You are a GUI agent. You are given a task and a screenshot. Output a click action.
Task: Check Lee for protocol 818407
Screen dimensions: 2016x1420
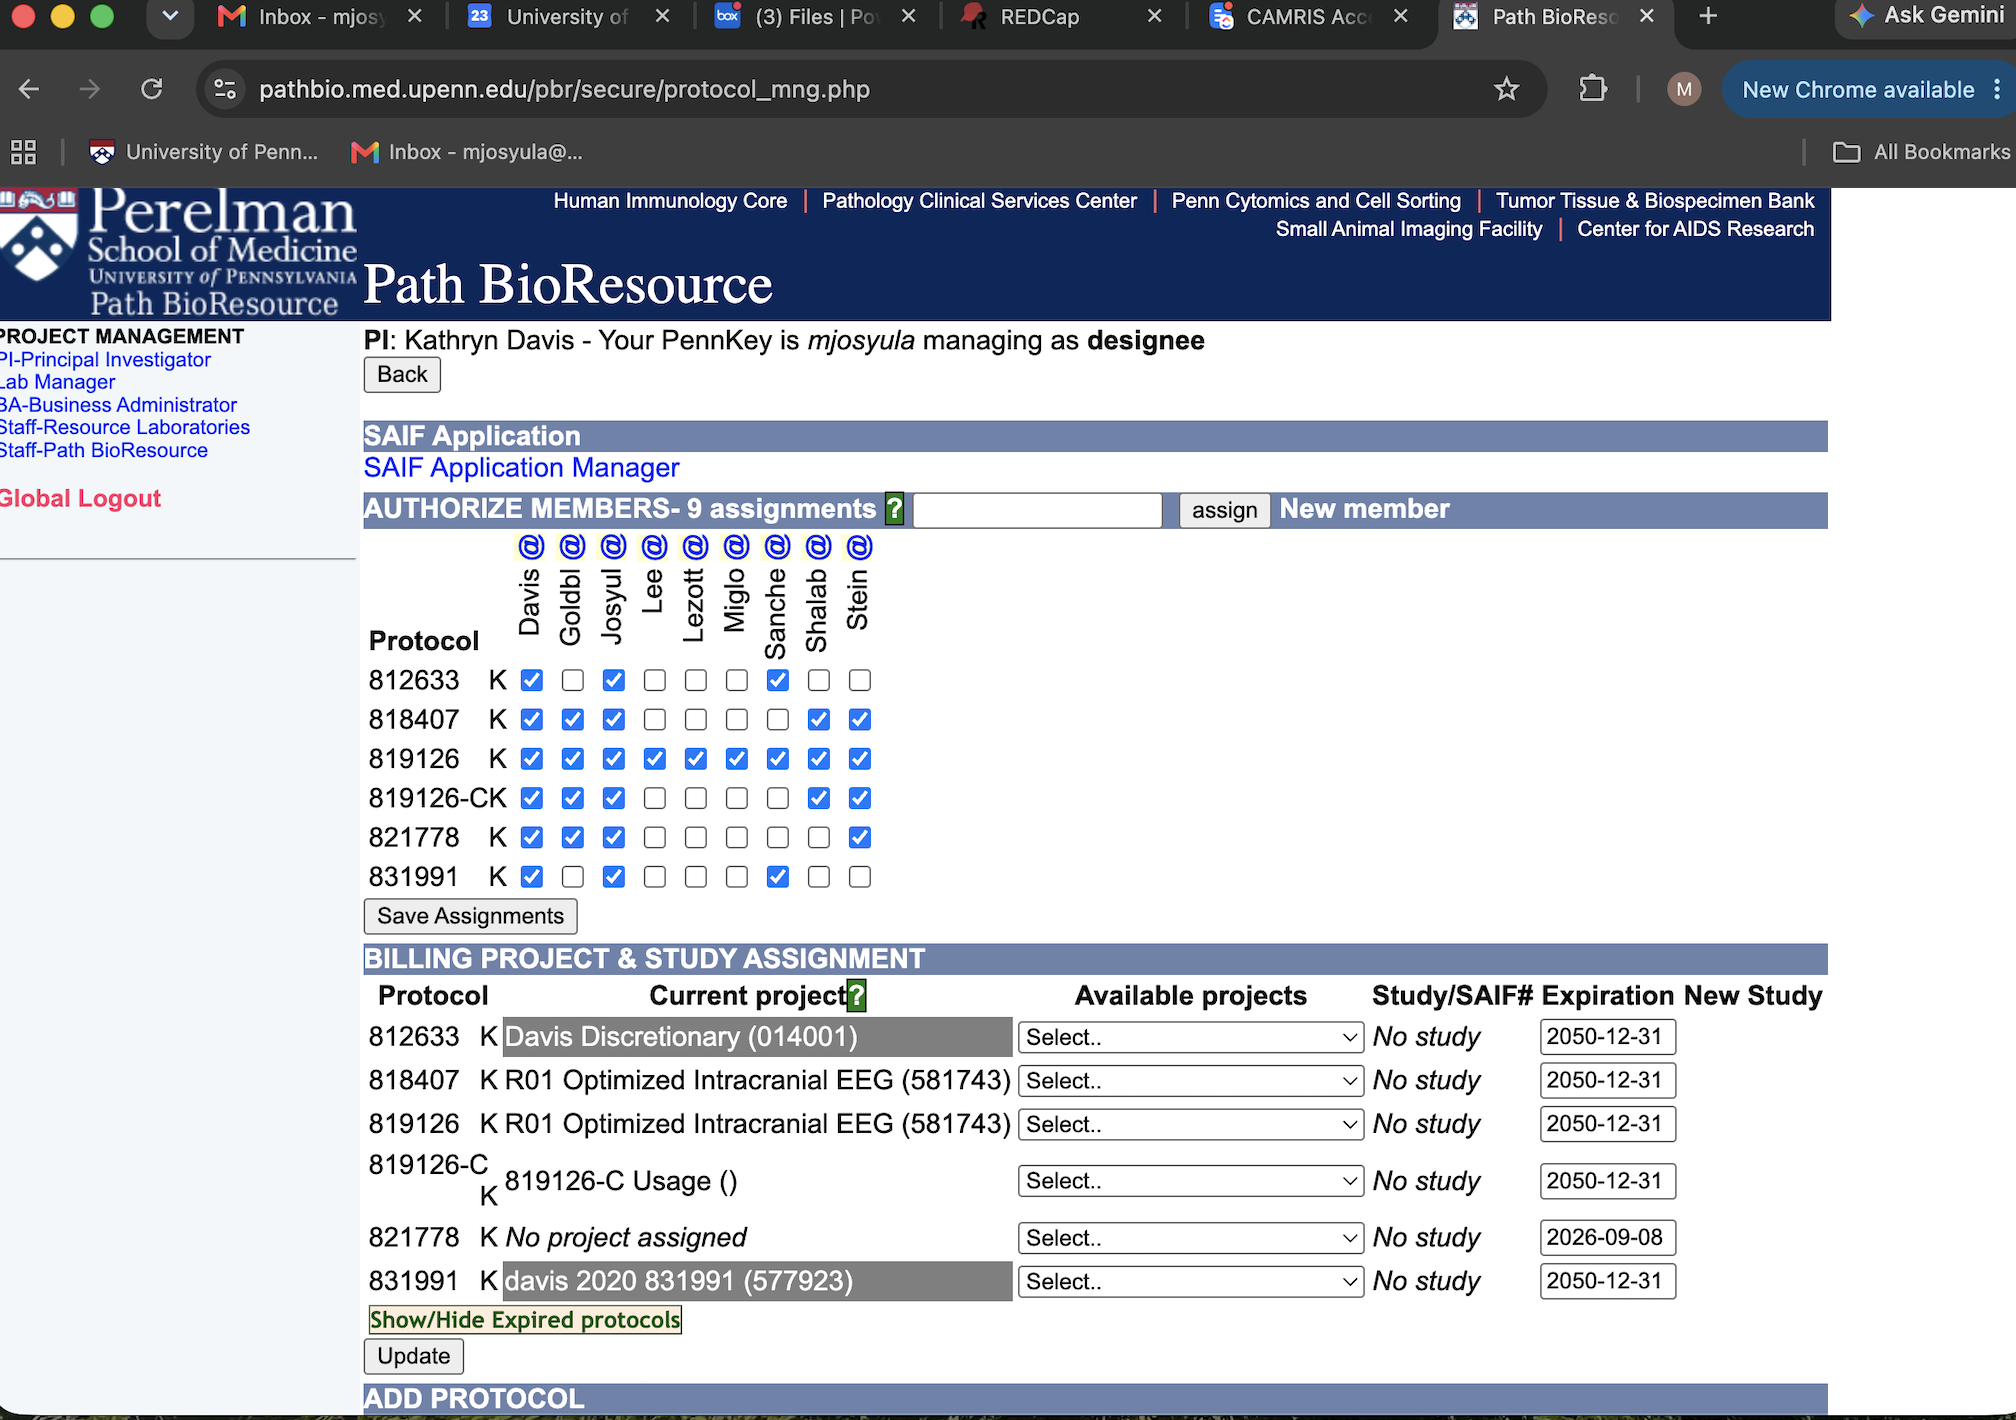654,720
